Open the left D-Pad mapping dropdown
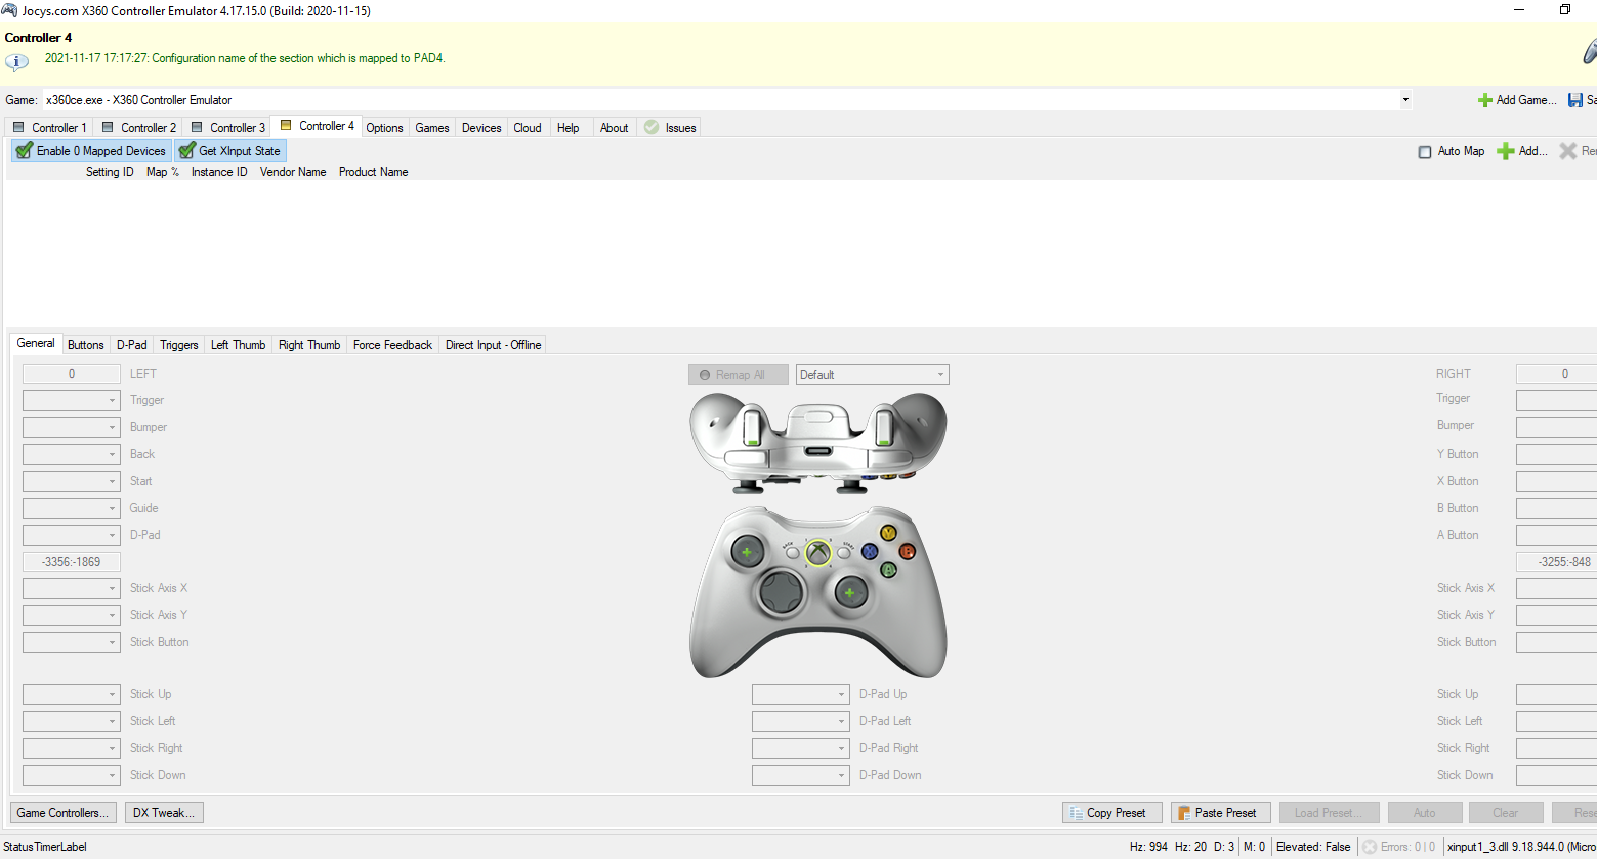Viewport: 1597px width, 859px height. 72,535
